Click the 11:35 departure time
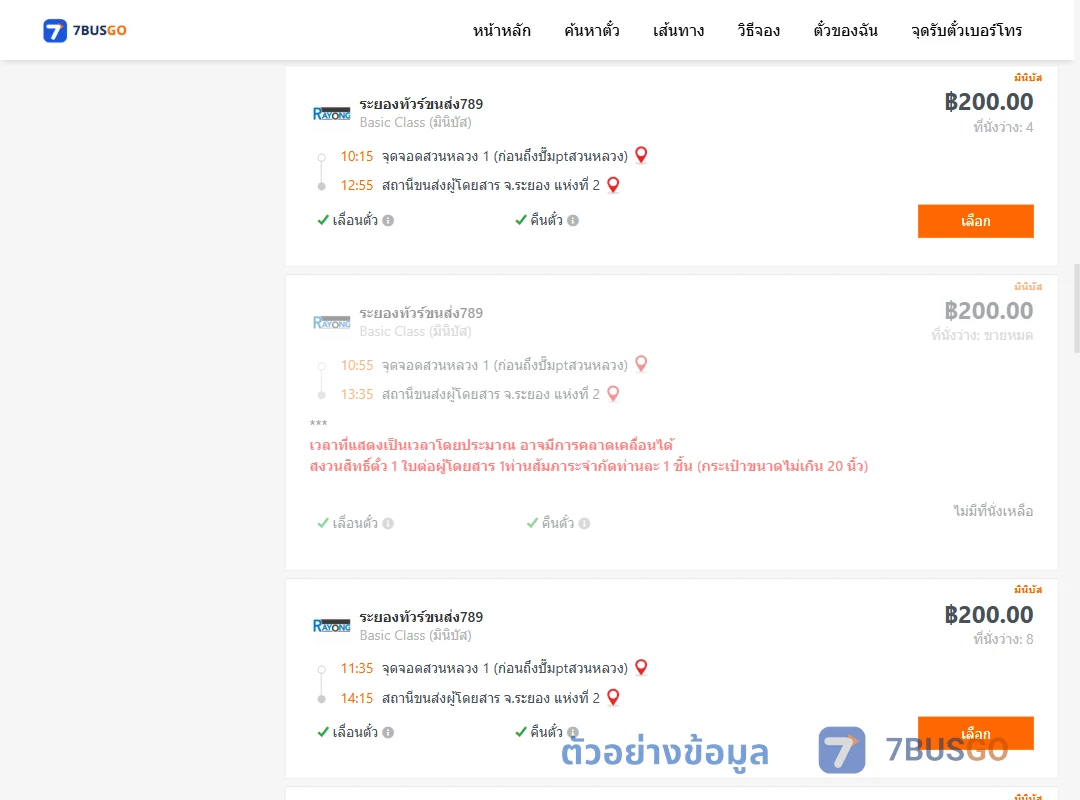The width and height of the screenshot is (1080, 800). (357, 668)
